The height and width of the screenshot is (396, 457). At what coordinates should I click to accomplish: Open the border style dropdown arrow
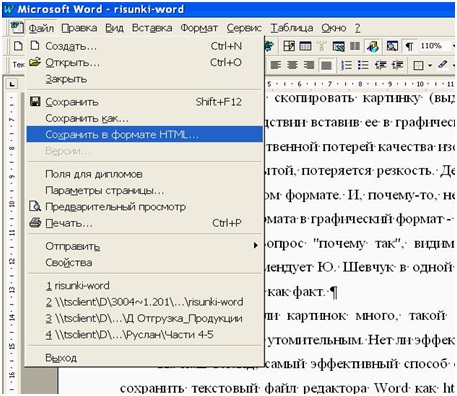pyautogui.click(x=430, y=65)
